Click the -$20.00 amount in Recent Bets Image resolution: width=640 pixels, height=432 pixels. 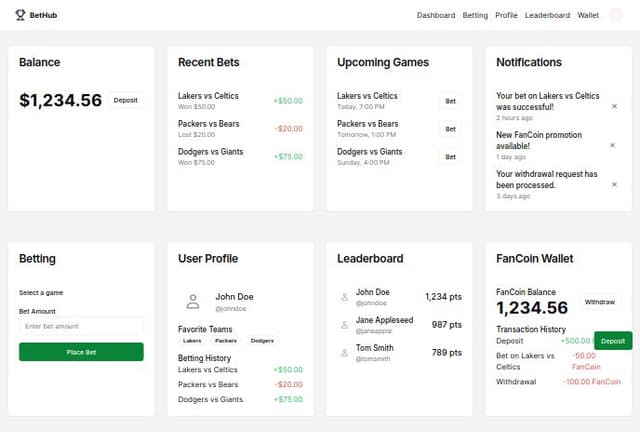click(289, 129)
